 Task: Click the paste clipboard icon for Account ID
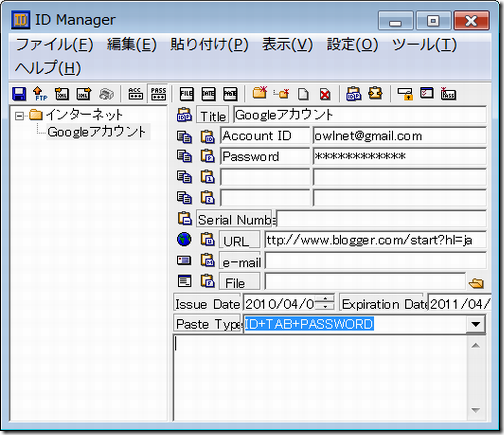(207, 137)
